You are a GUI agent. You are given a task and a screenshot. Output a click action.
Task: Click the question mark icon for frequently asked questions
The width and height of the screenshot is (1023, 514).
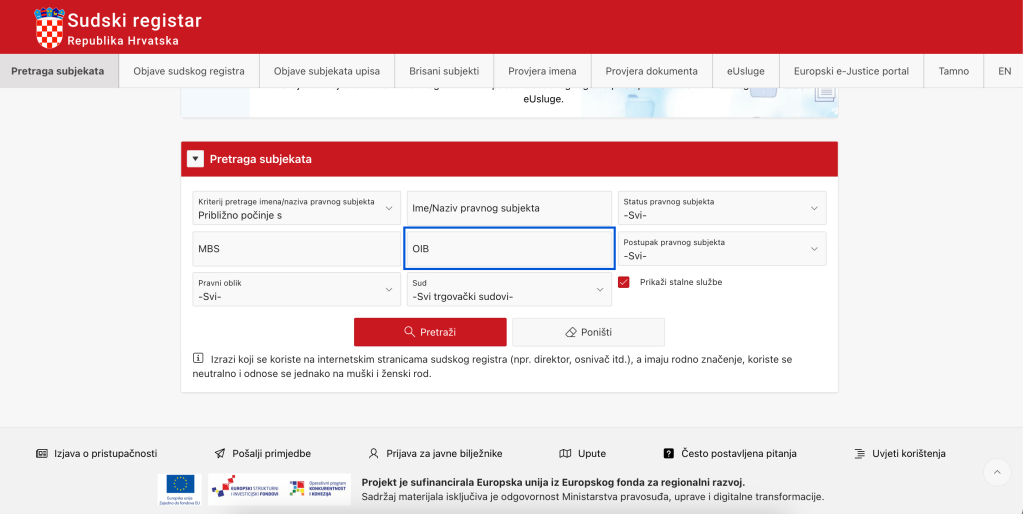[x=669, y=453]
